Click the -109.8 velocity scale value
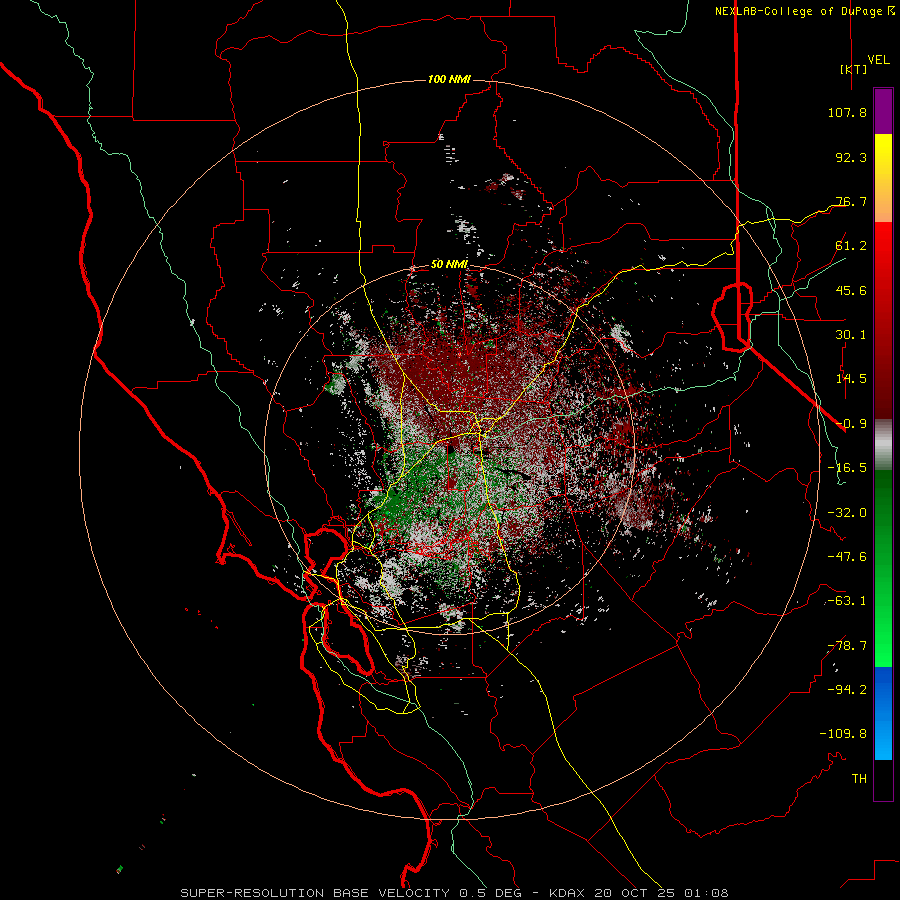 point(843,734)
